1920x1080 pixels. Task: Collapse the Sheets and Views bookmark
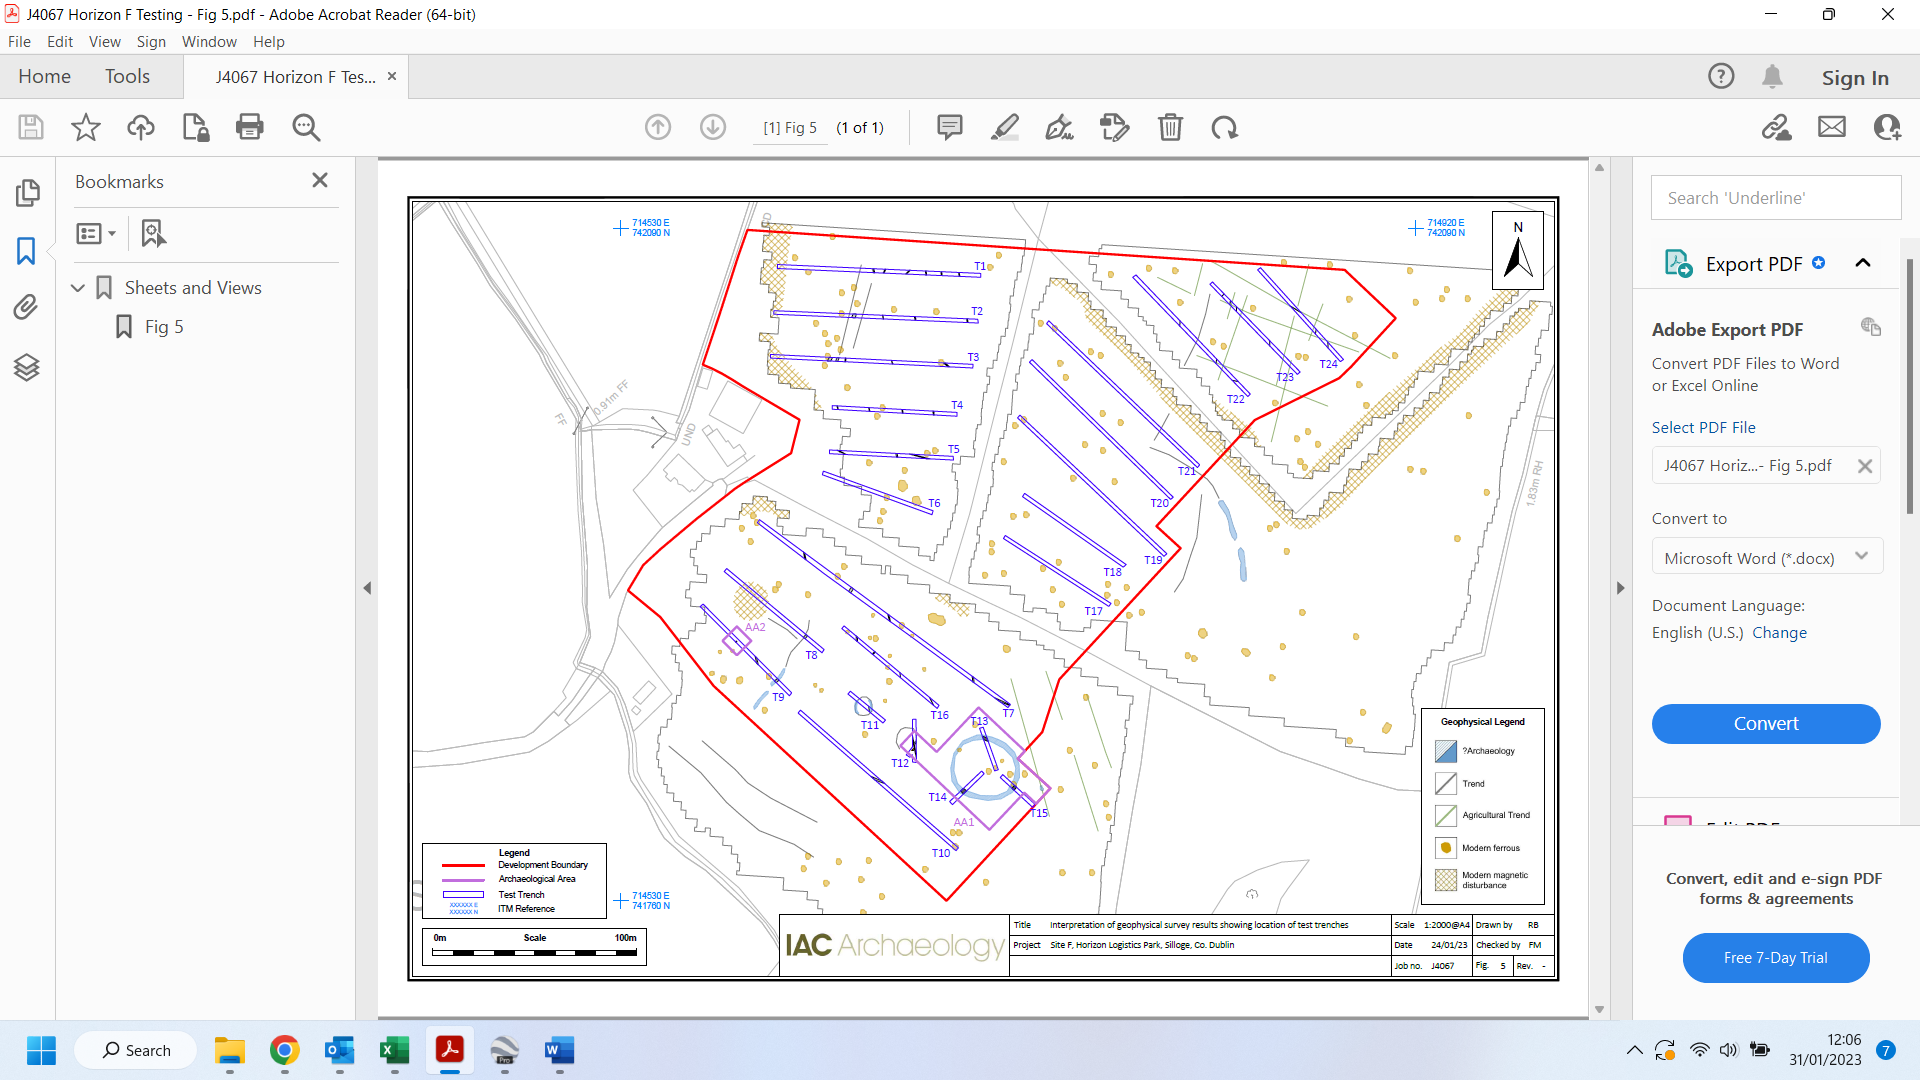[78, 288]
